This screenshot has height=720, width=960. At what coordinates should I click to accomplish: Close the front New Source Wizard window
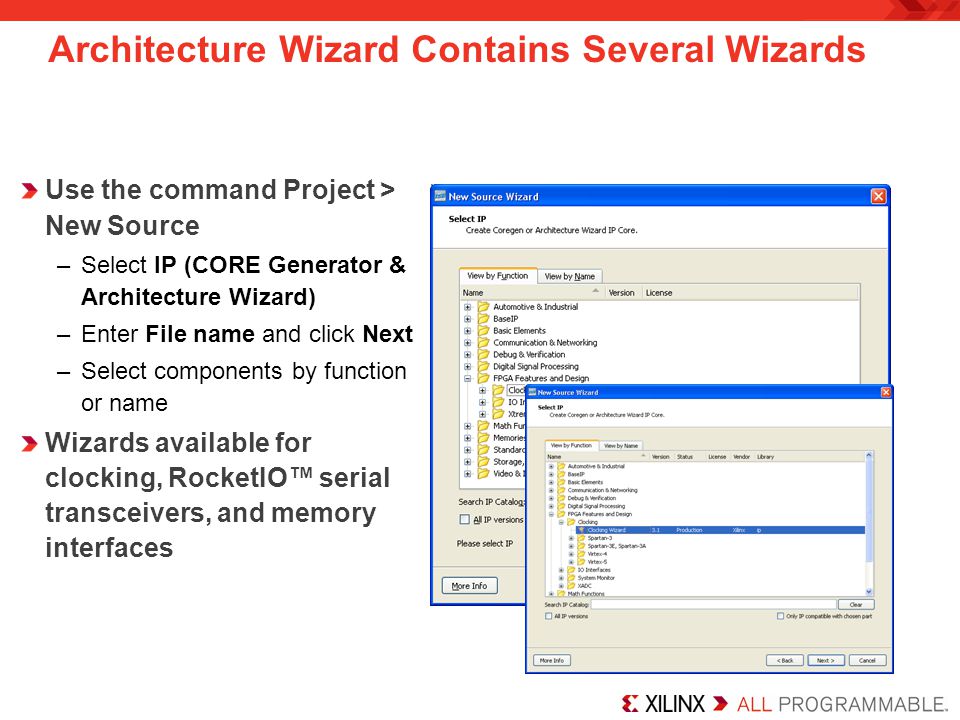pos(885,392)
